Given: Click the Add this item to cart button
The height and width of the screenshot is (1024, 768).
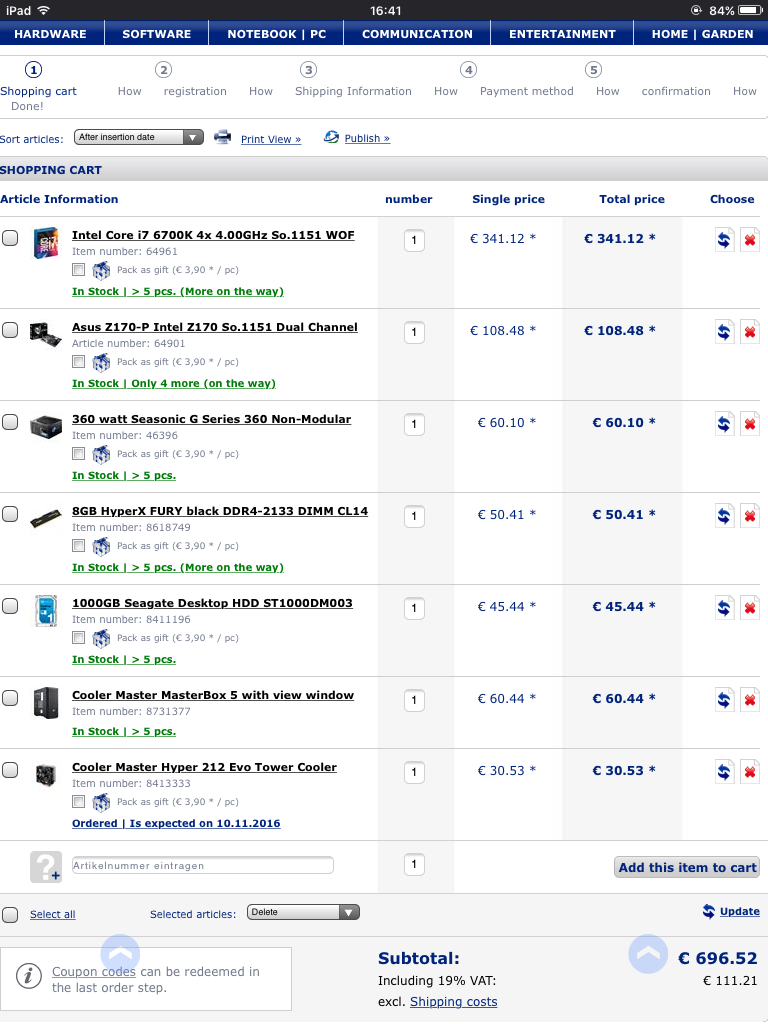Looking at the screenshot, I should (x=687, y=867).
